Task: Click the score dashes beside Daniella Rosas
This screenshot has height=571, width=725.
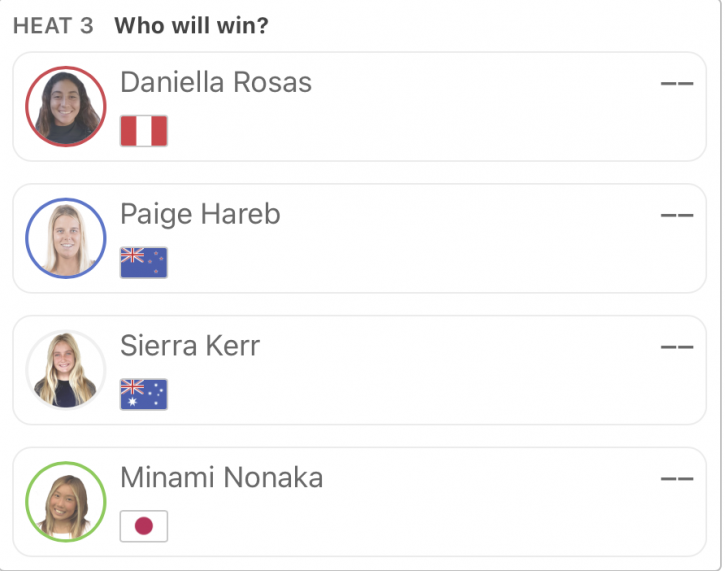Action: pyautogui.click(x=677, y=84)
